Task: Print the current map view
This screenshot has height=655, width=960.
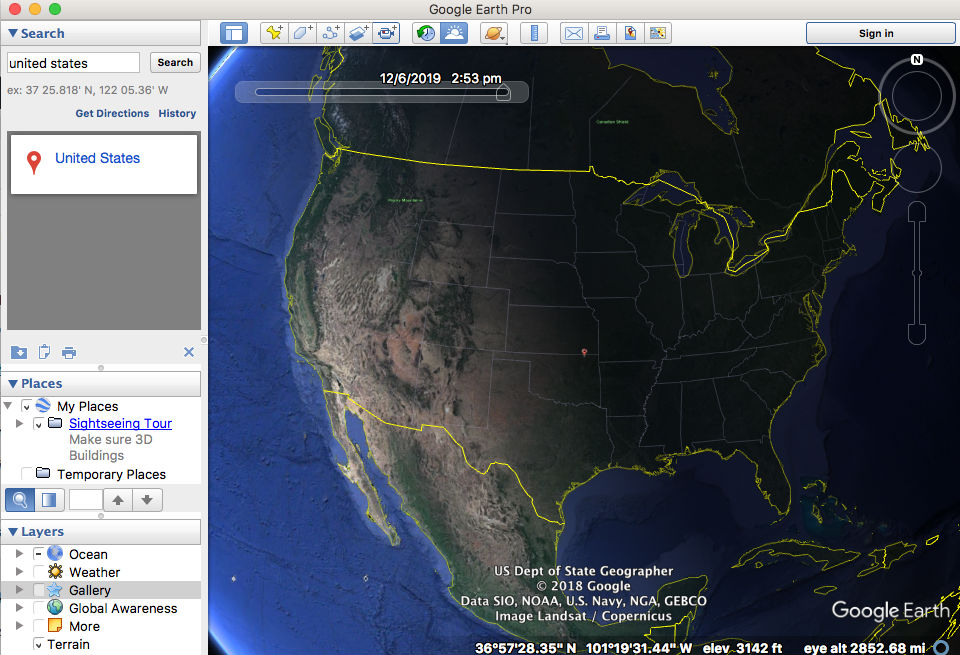Action: tap(601, 33)
